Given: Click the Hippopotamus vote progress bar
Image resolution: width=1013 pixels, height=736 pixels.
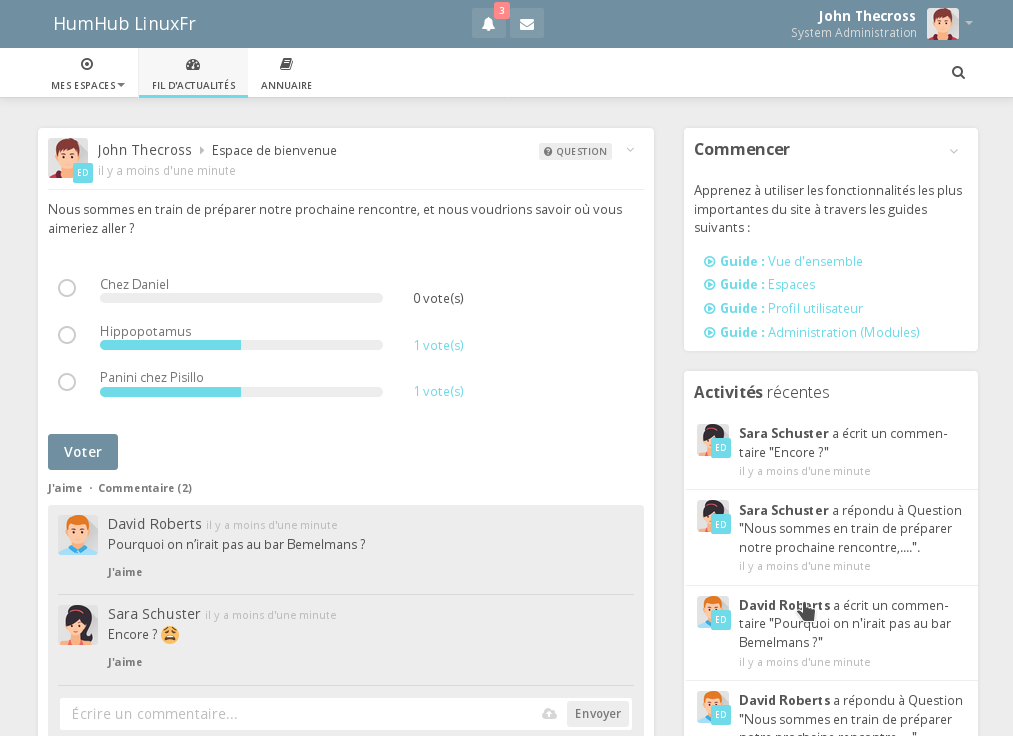Looking at the screenshot, I should (241, 345).
